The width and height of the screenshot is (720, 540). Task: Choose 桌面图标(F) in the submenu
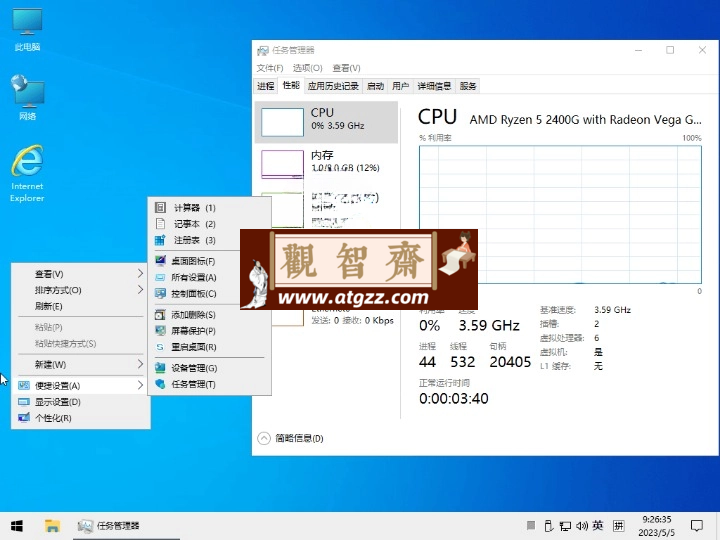[x=209, y=261]
